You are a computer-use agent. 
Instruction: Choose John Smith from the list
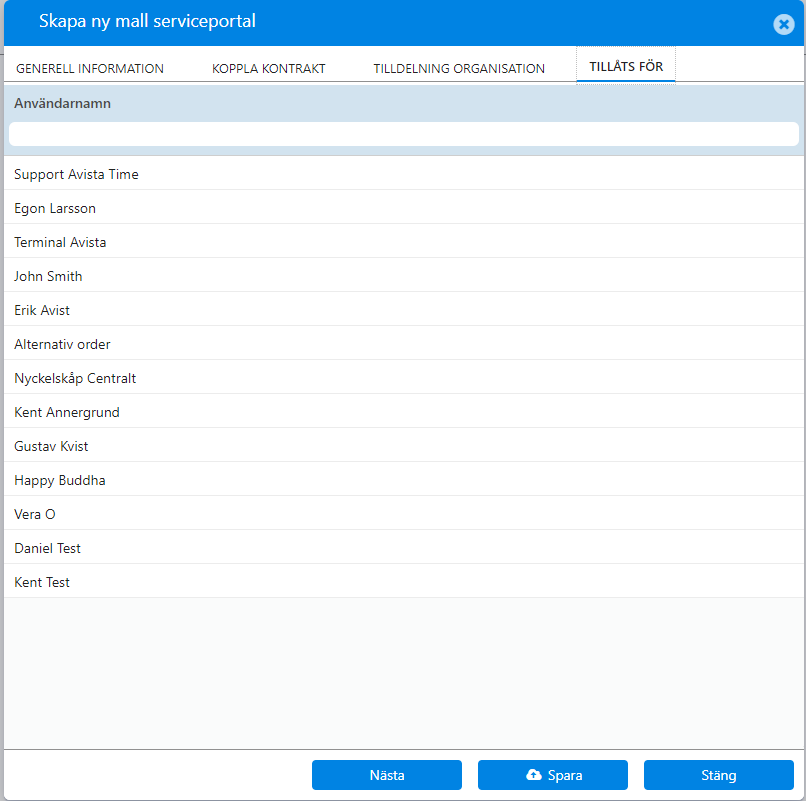404,276
